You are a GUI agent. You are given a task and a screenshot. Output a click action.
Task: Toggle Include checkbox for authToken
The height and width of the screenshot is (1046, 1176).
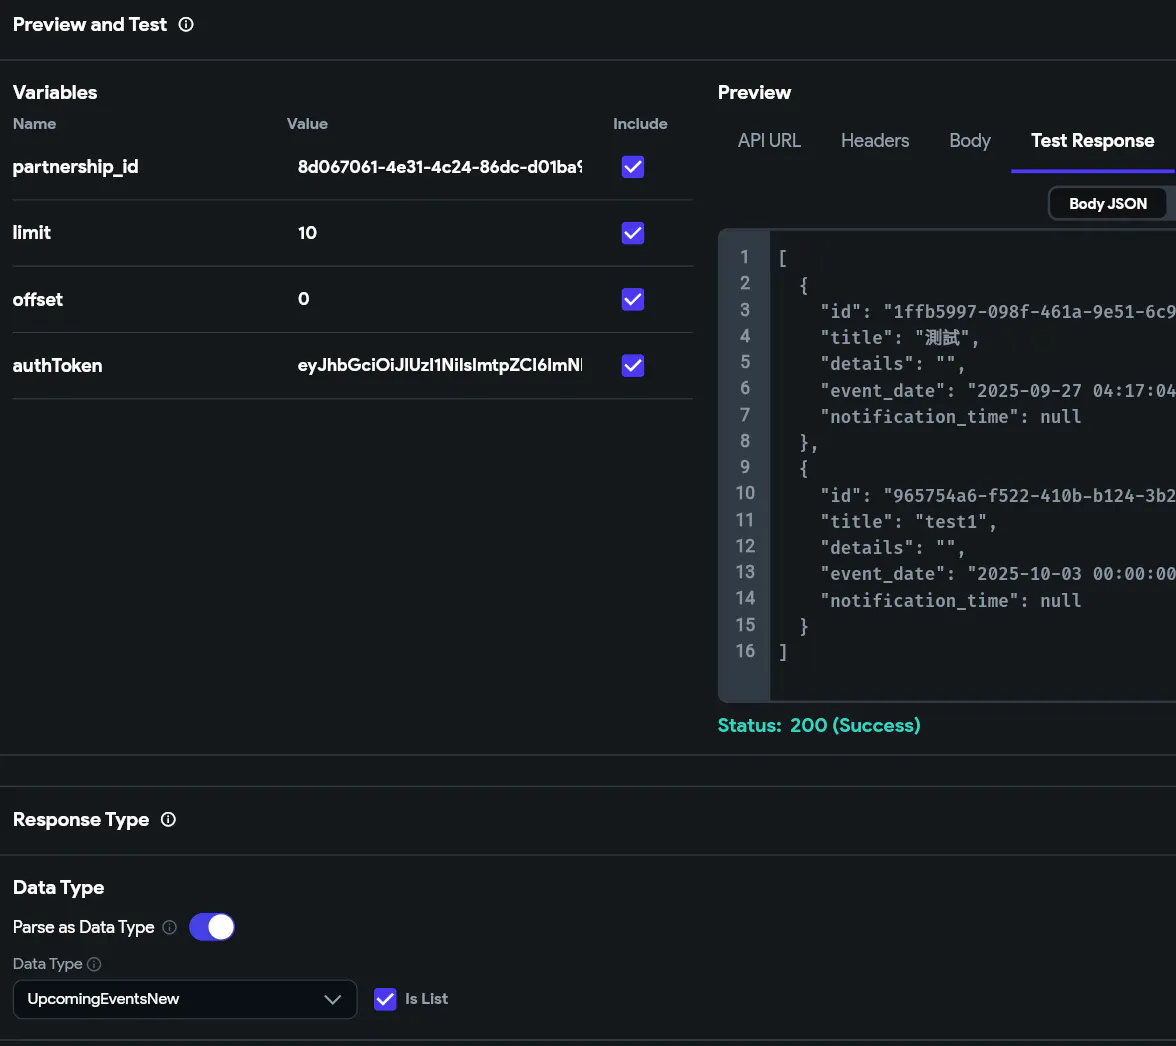click(x=632, y=366)
